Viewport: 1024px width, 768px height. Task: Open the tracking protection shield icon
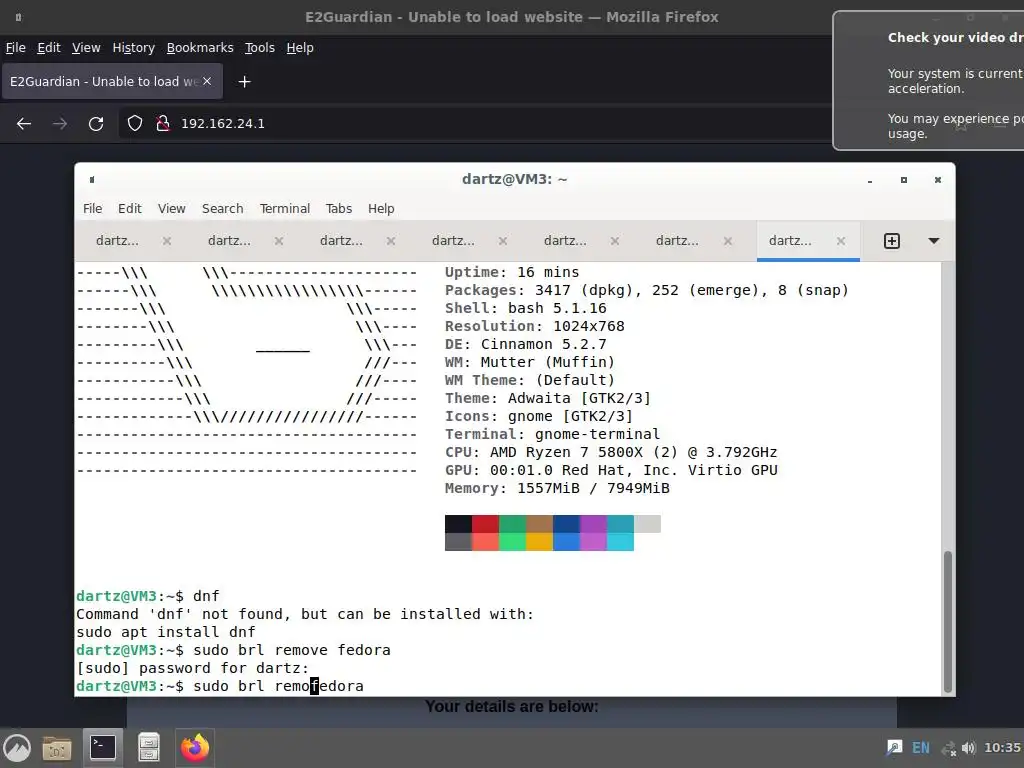(135, 123)
